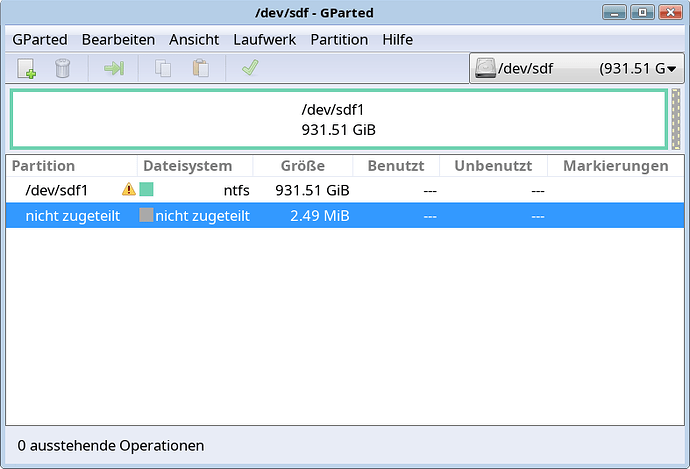Click the hard disk icon in device selector
This screenshot has height=469, width=690.
point(485,69)
